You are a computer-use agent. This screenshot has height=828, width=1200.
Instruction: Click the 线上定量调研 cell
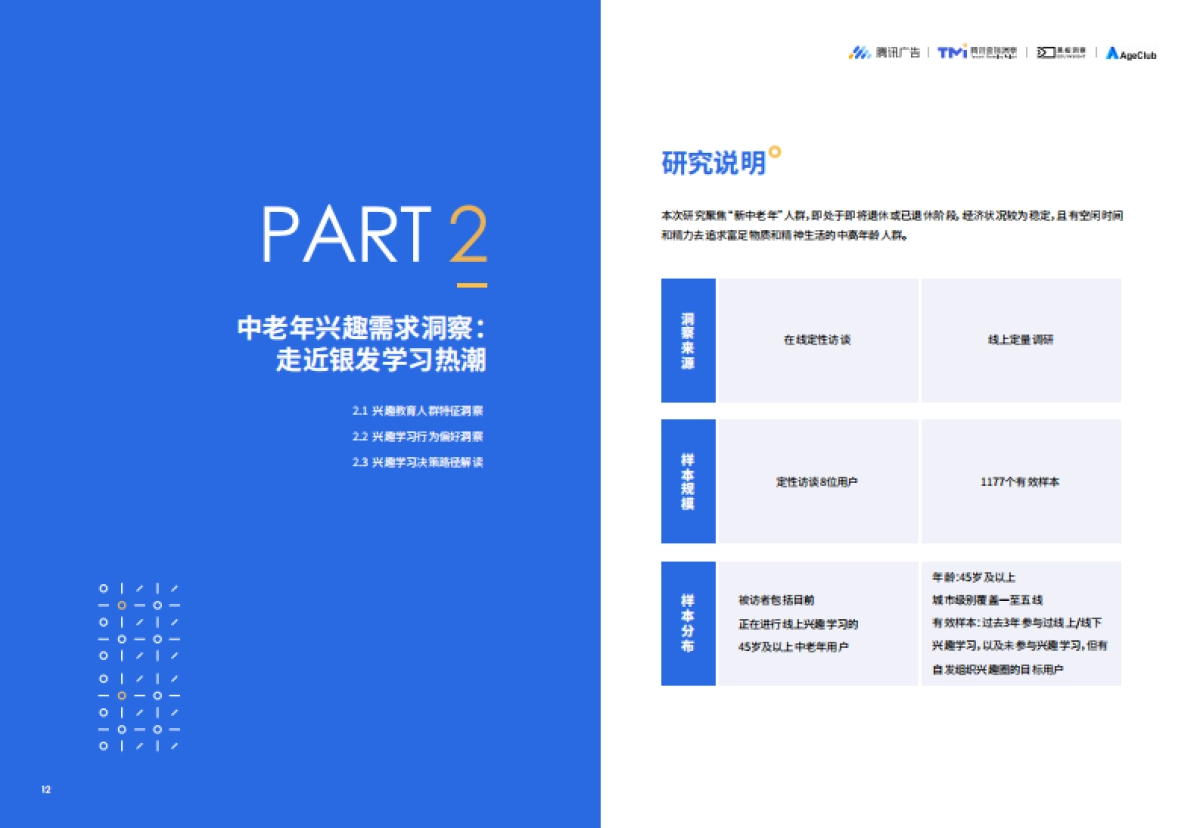(1021, 339)
